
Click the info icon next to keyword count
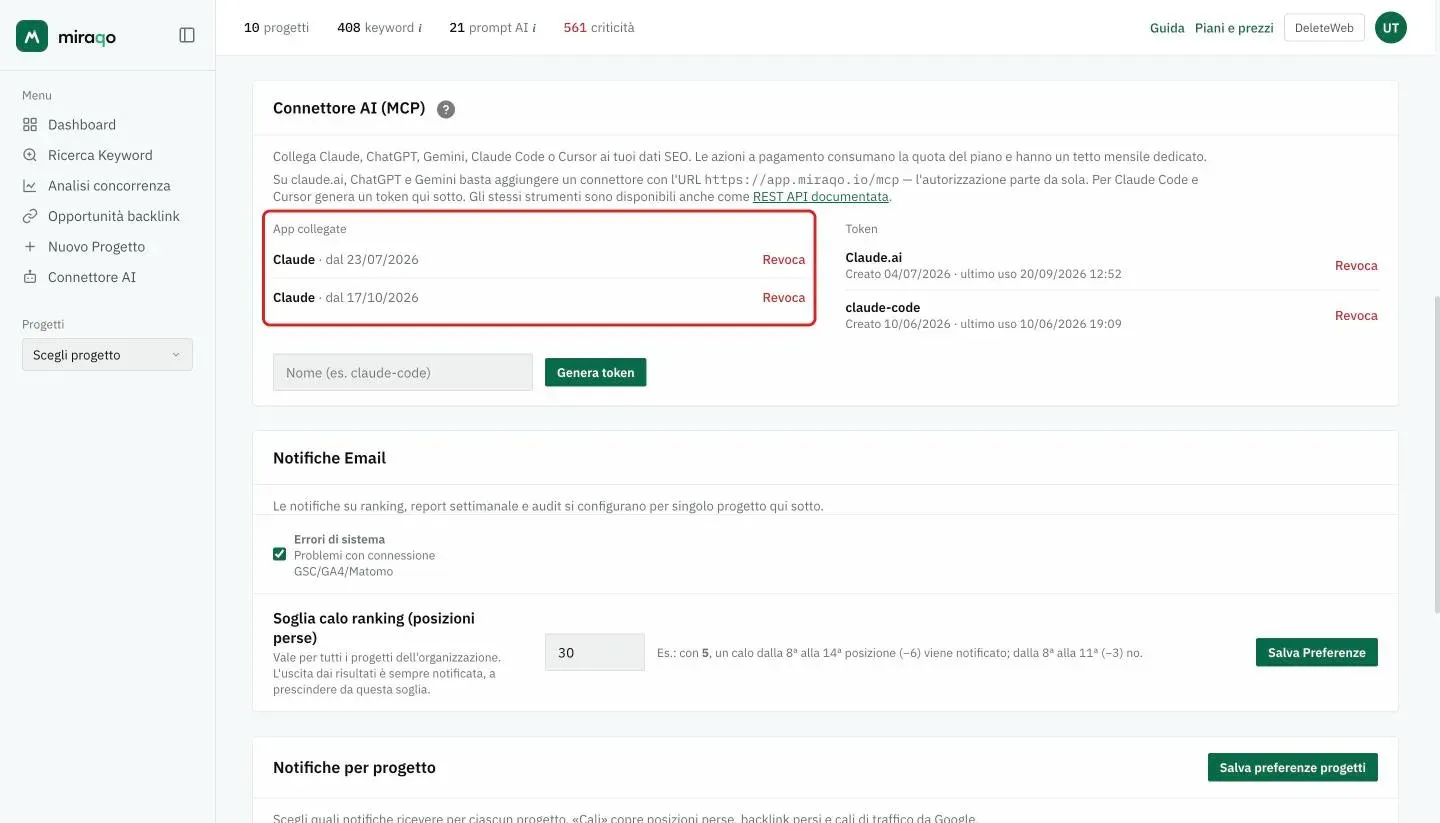coord(419,28)
